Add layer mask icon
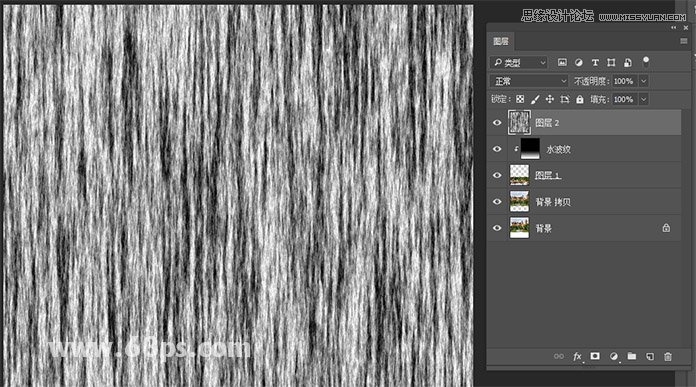 595,356
